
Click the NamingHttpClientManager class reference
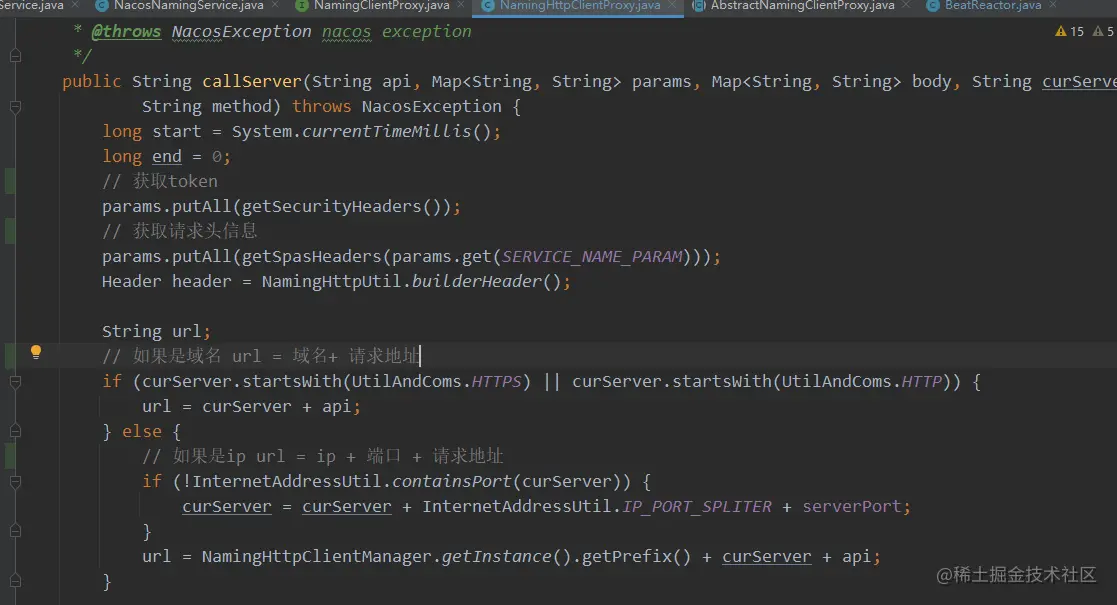(x=316, y=556)
